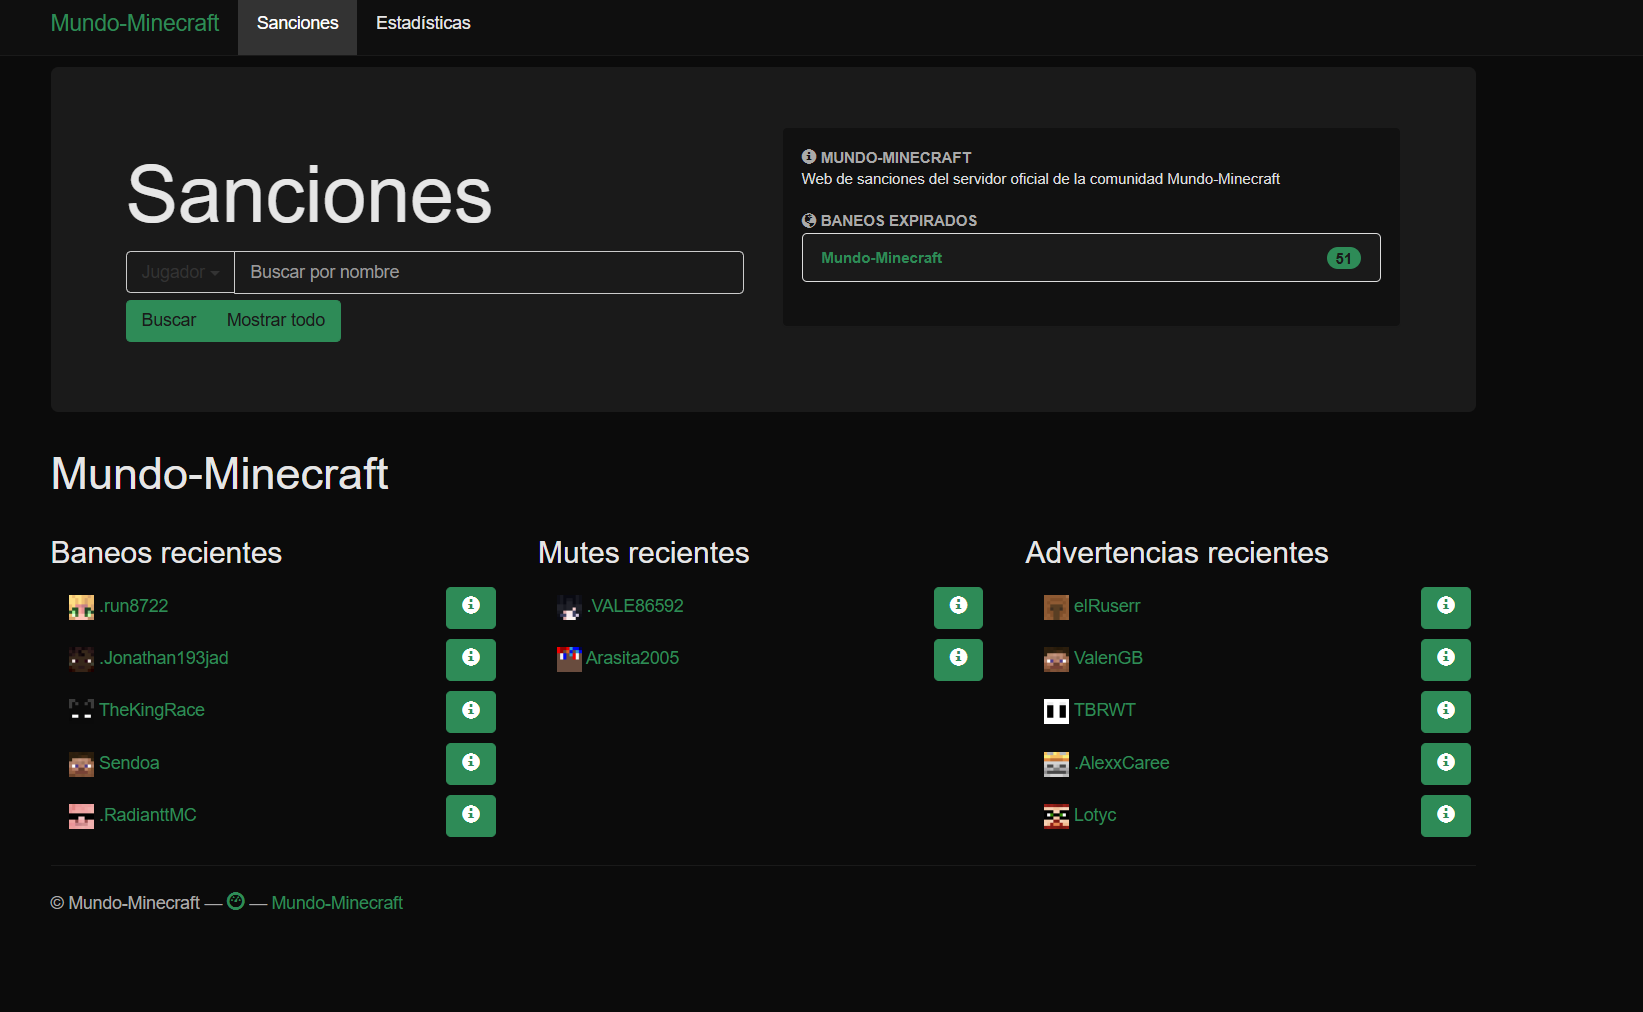Focus the Buscar por nombre field

(488, 272)
